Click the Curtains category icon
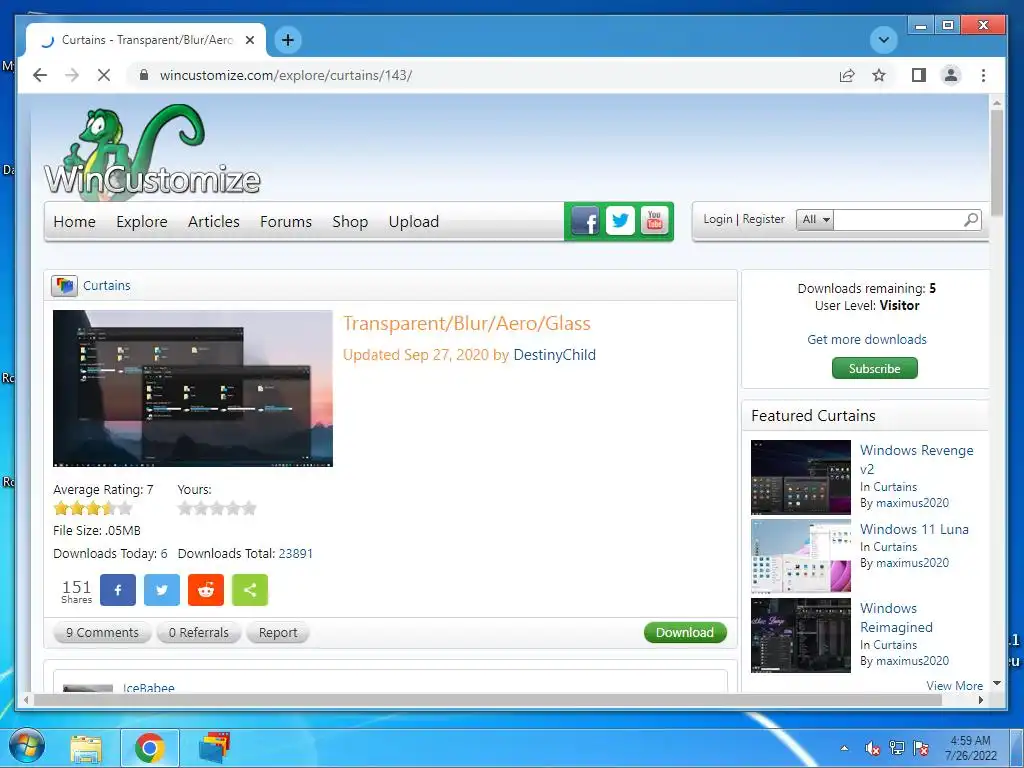Image resolution: width=1024 pixels, height=768 pixels. click(64, 285)
